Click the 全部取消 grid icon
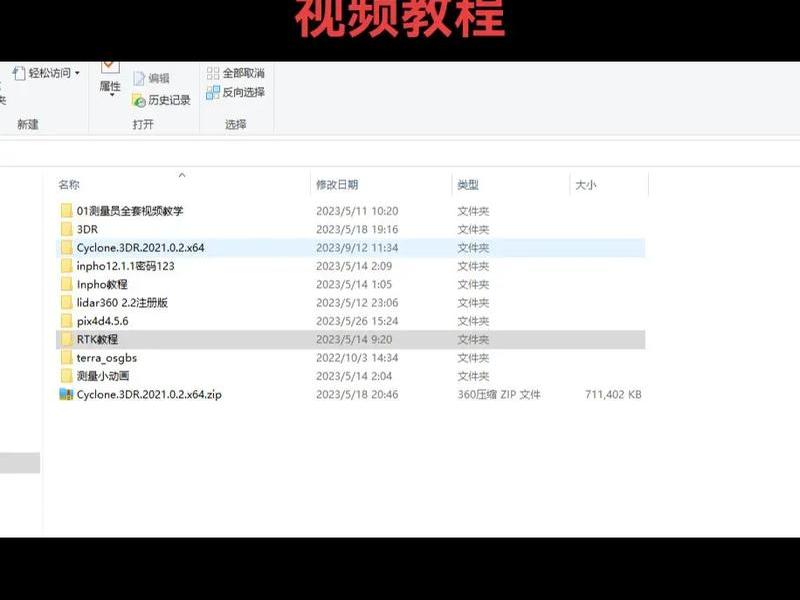The width and height of the screenshot is (800, 600). [x=213, y=73]
